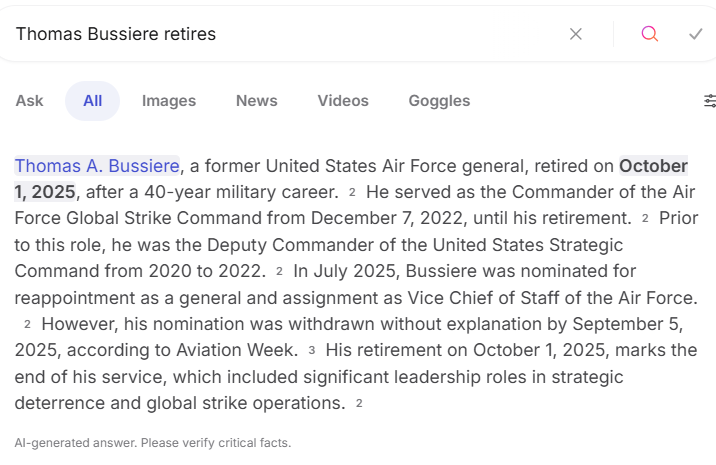This screenshot has width=716, height=465.
Task: Open citation 2 after "40-year military career"
Action: 352,192
